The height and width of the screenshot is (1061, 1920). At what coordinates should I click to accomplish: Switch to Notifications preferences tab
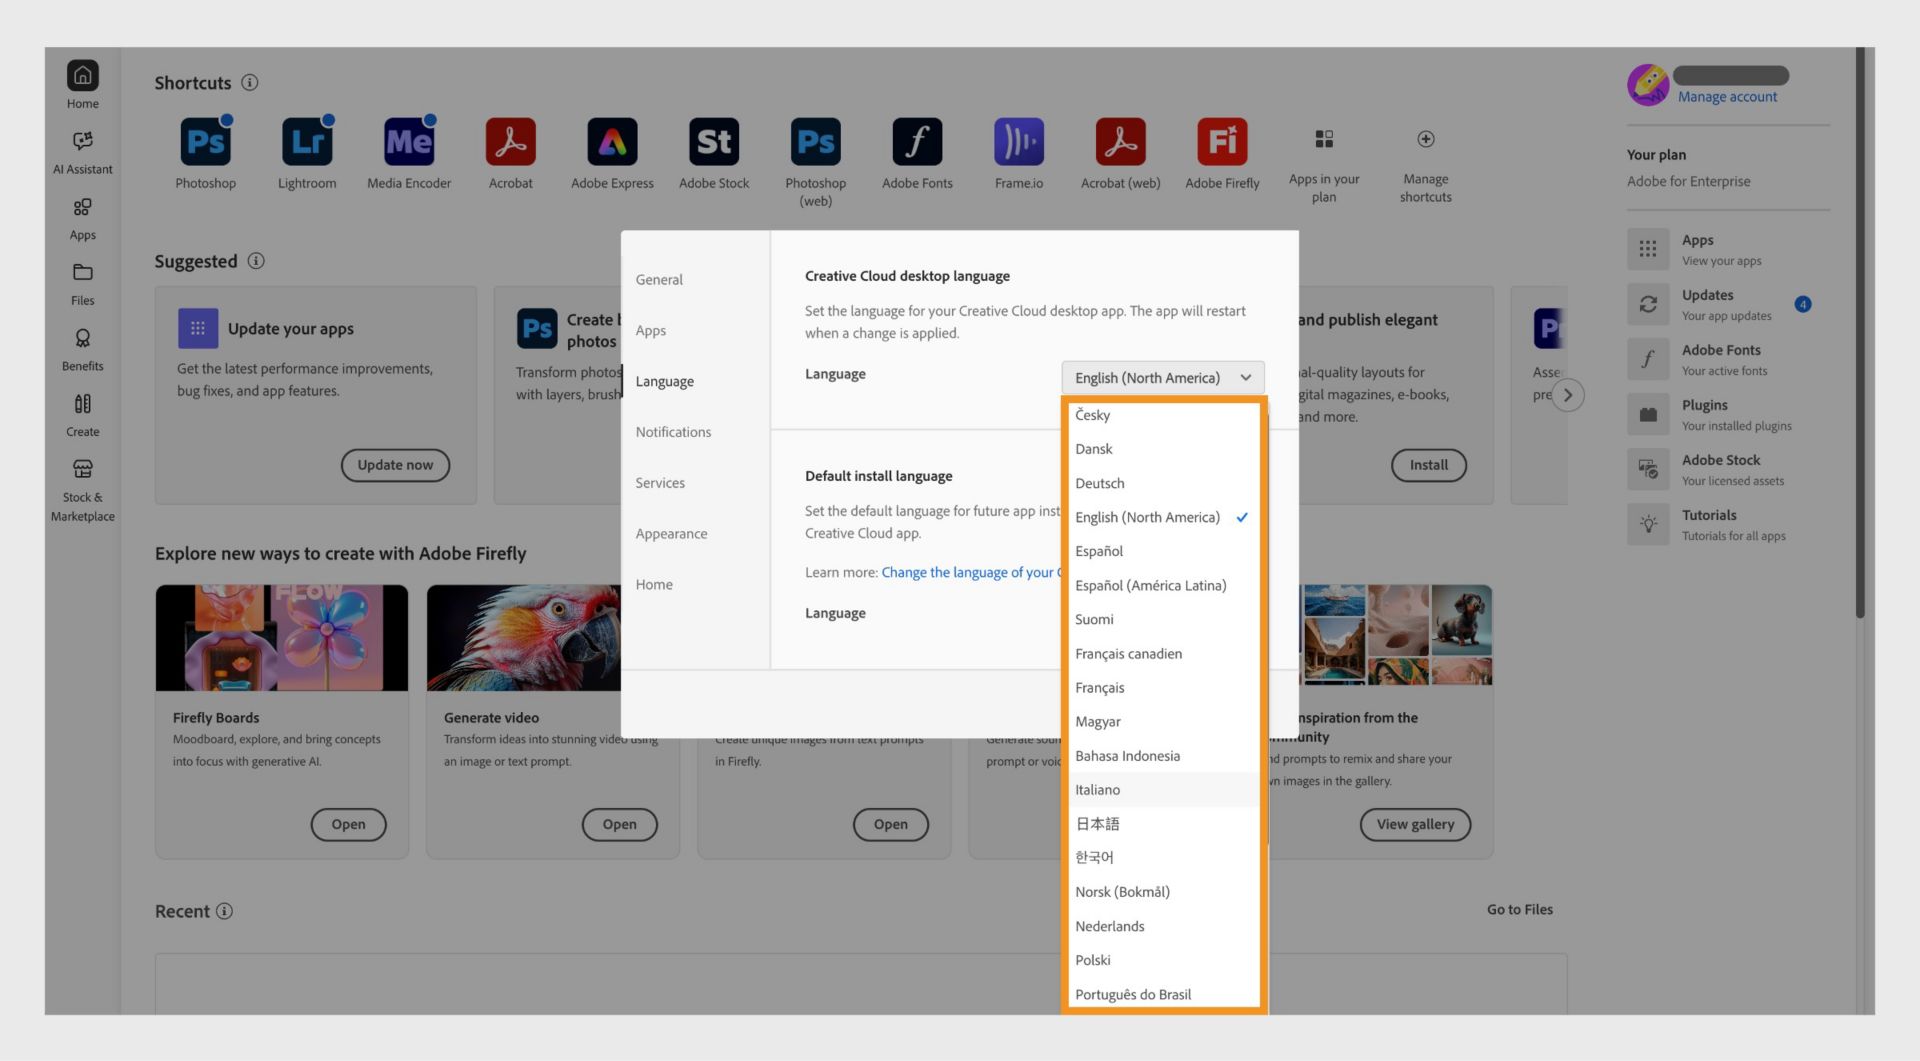(673, 432)
